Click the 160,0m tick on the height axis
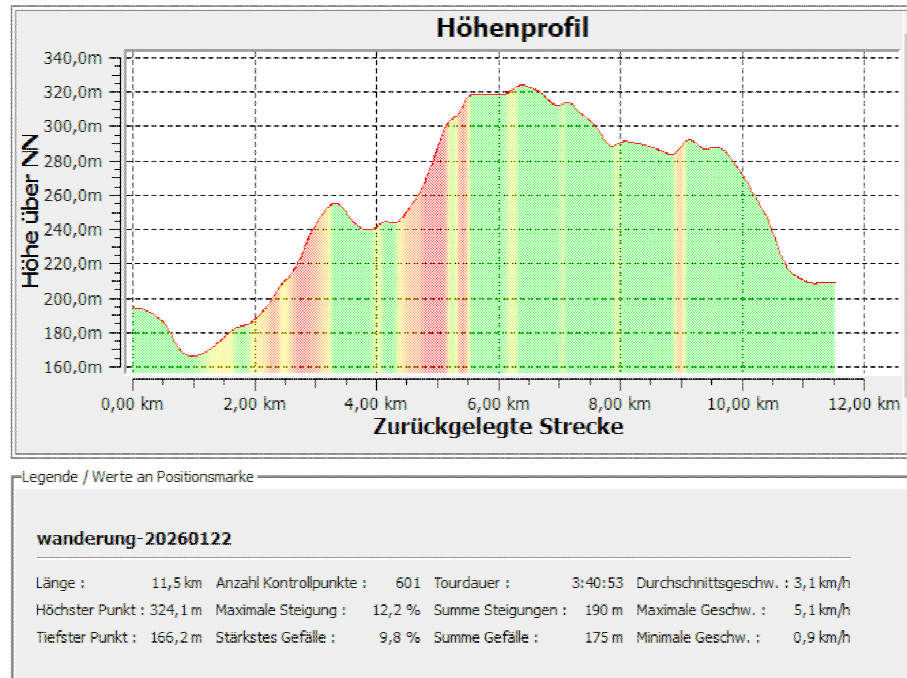This screenshot has height=678, width=907. 74,367
